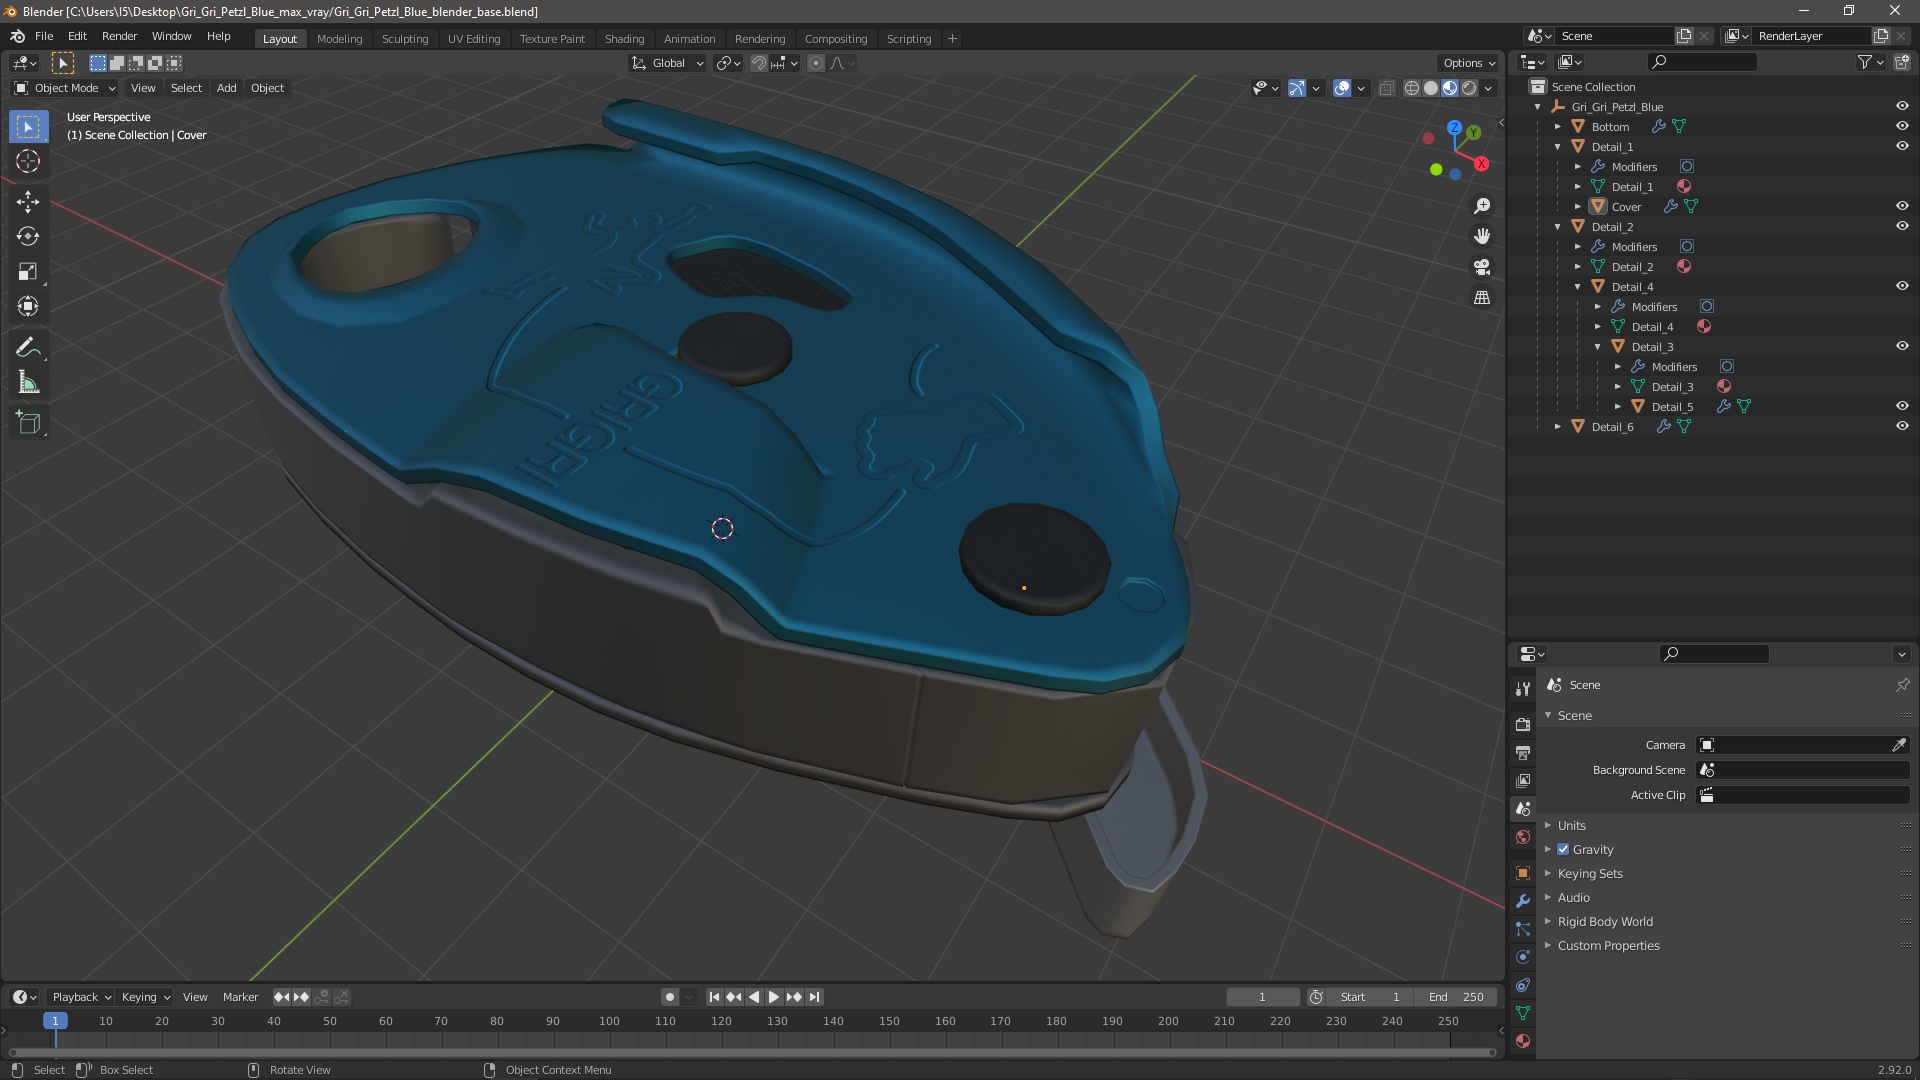Click the zoom viewport magnifier icon
Viewport: 1920px width, 1080px height.
[x=1482, y=206]
